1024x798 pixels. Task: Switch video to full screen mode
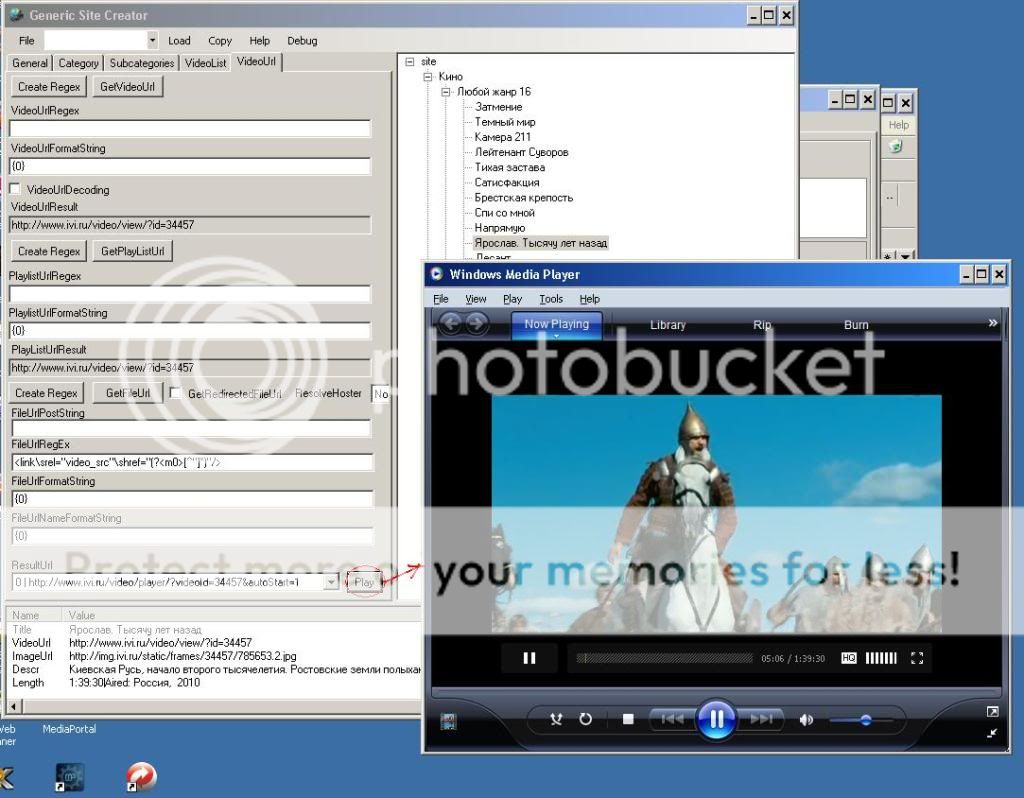point(917,658)
